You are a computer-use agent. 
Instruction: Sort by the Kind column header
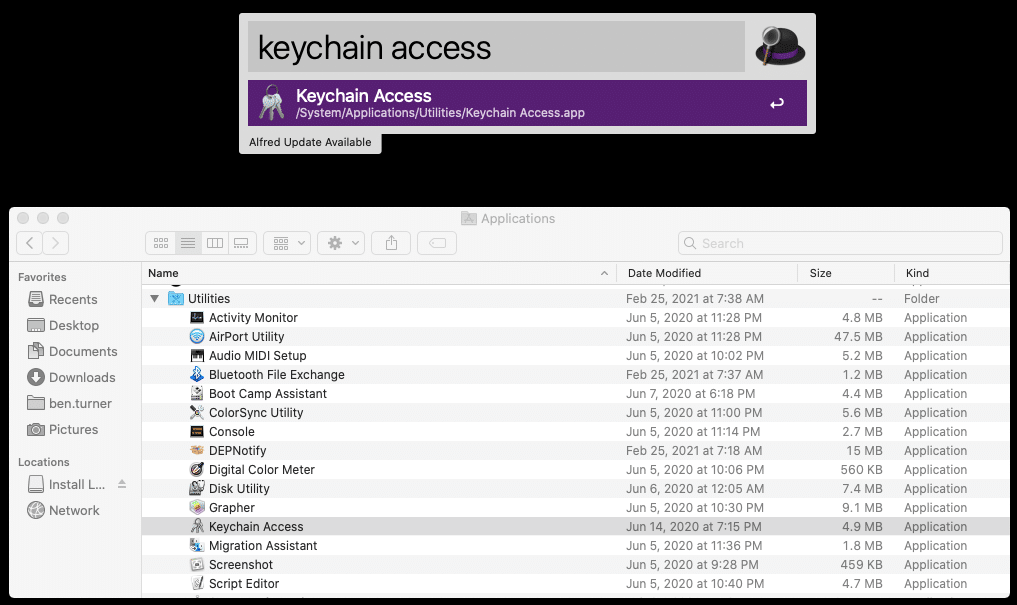click(952, 273)
